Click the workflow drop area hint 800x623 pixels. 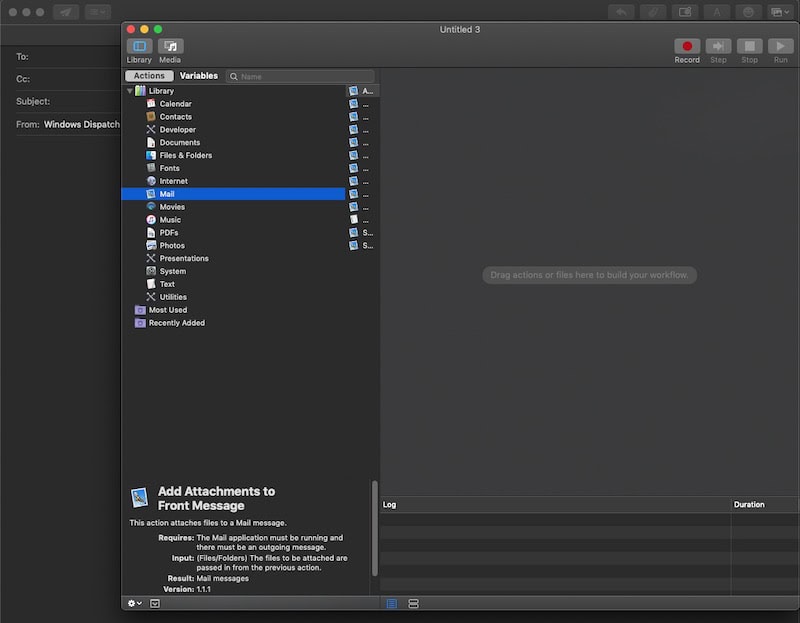(x=589, y=275)
